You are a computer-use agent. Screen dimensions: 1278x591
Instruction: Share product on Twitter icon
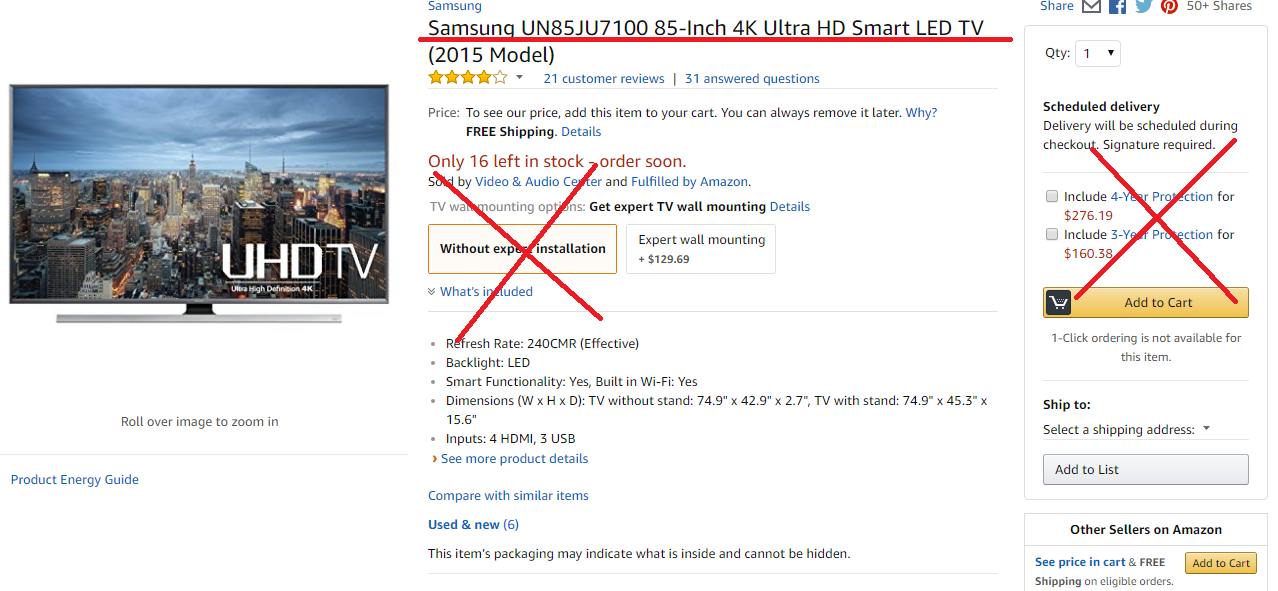(1143, 6)
